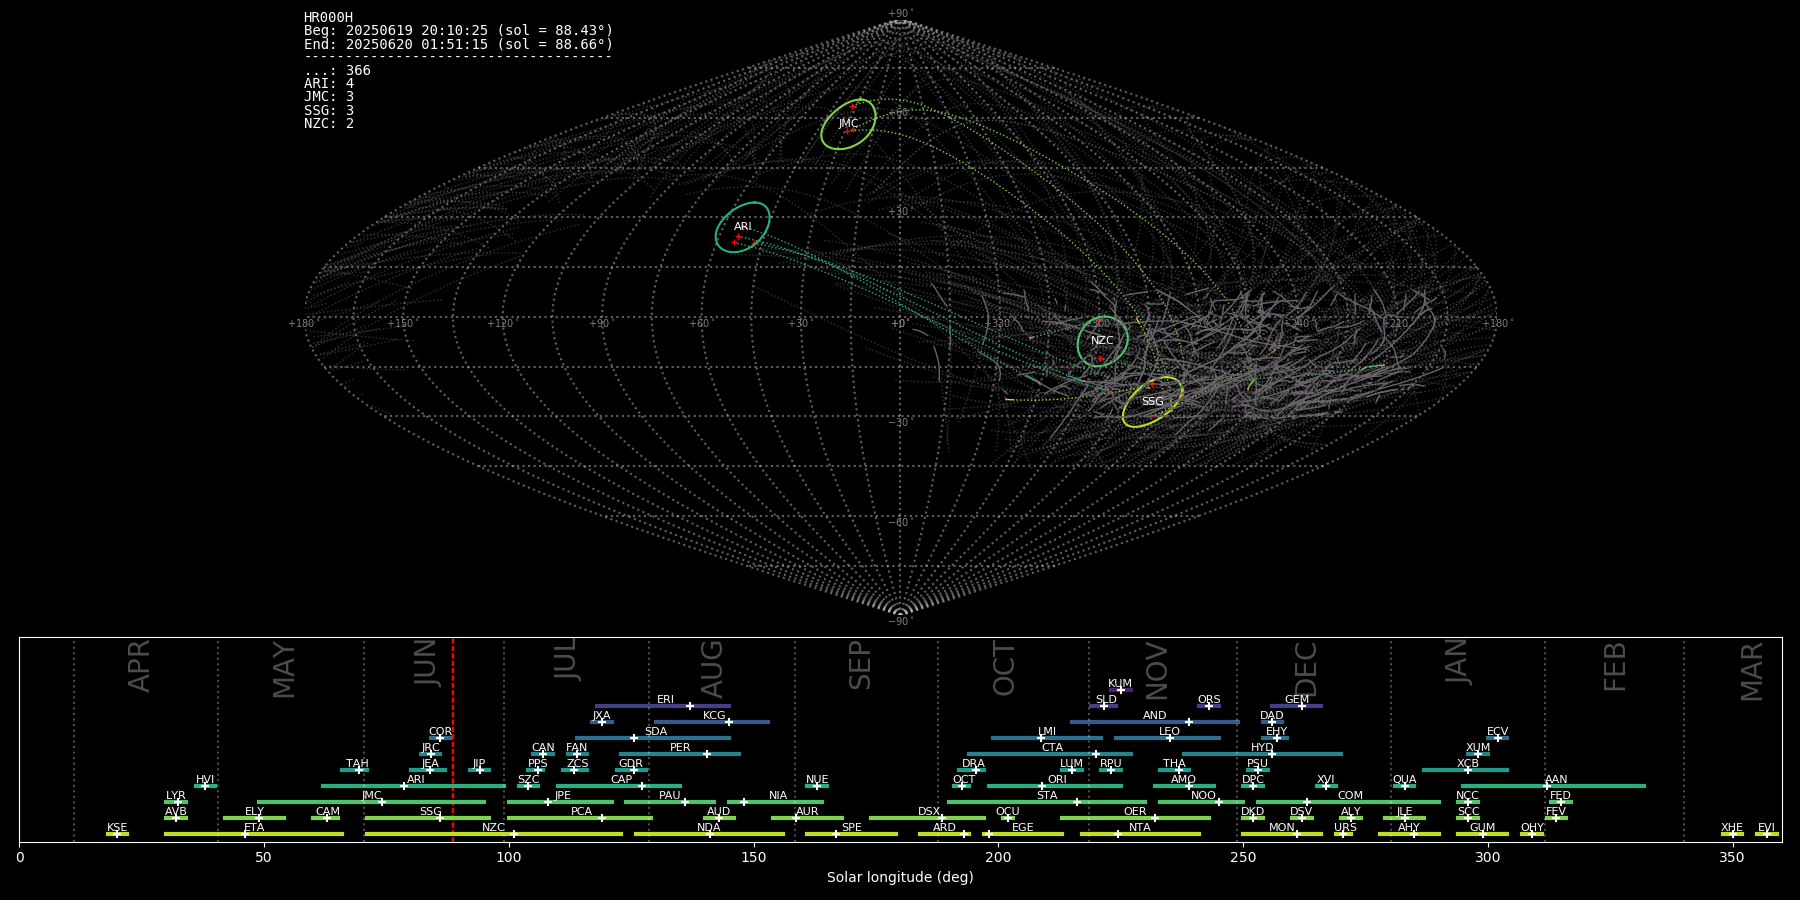
Task: Click the ETA shower bar in timeline
Action: pyautogui.click(x=254, y=834)
